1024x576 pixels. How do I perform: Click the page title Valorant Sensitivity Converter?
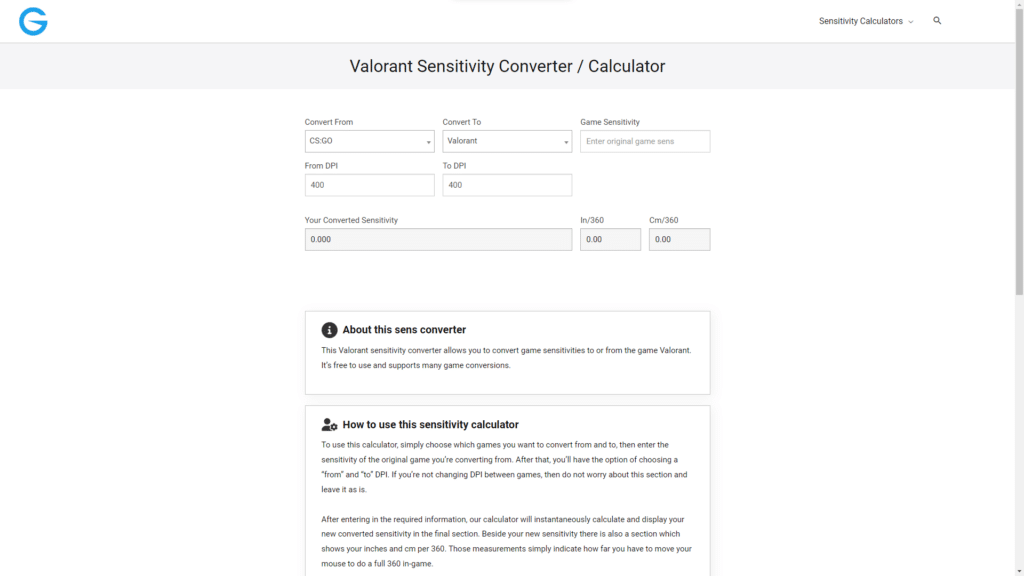coord(507,65)
